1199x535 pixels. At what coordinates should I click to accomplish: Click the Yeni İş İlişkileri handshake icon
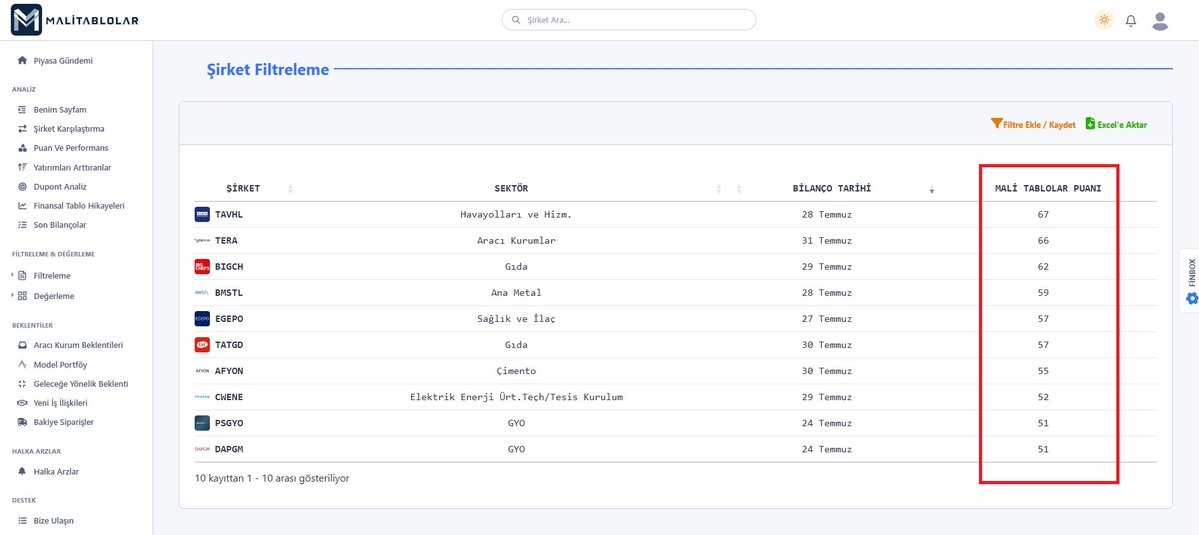(22, 403)
